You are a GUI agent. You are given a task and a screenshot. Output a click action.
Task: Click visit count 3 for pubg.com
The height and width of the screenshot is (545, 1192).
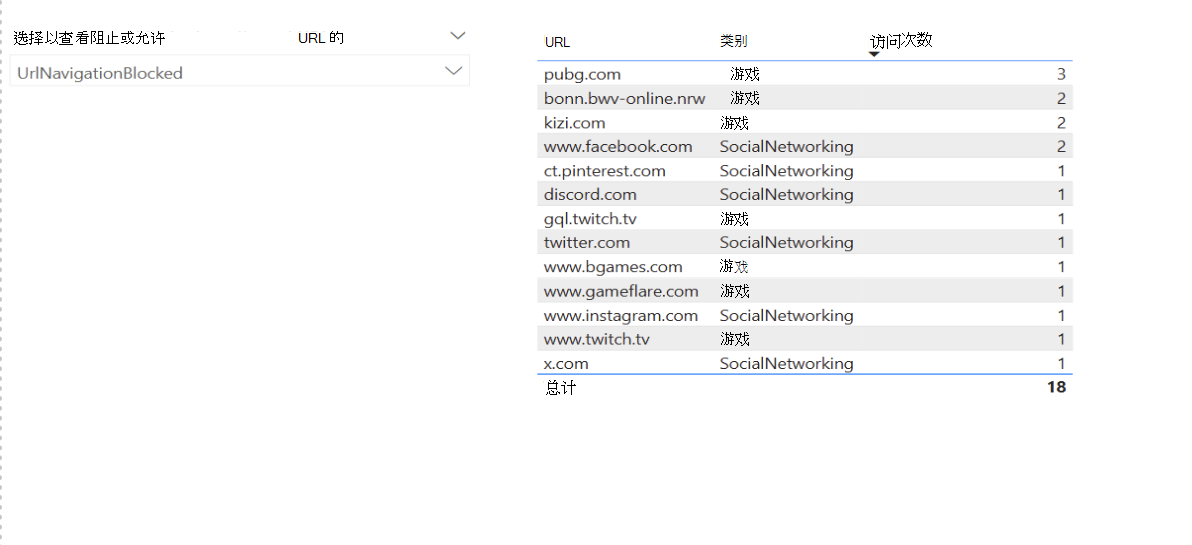click(1061, 74)
